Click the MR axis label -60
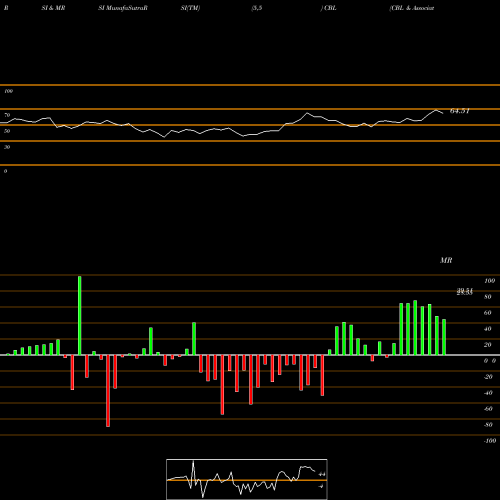500x500 pixels. 488,409
